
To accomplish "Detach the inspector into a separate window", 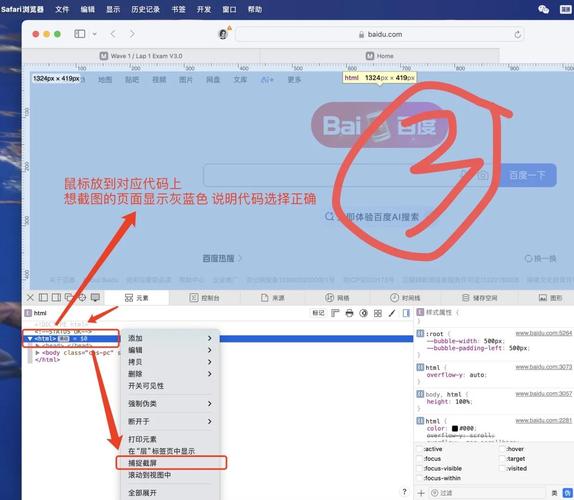I will click(68, 298).
